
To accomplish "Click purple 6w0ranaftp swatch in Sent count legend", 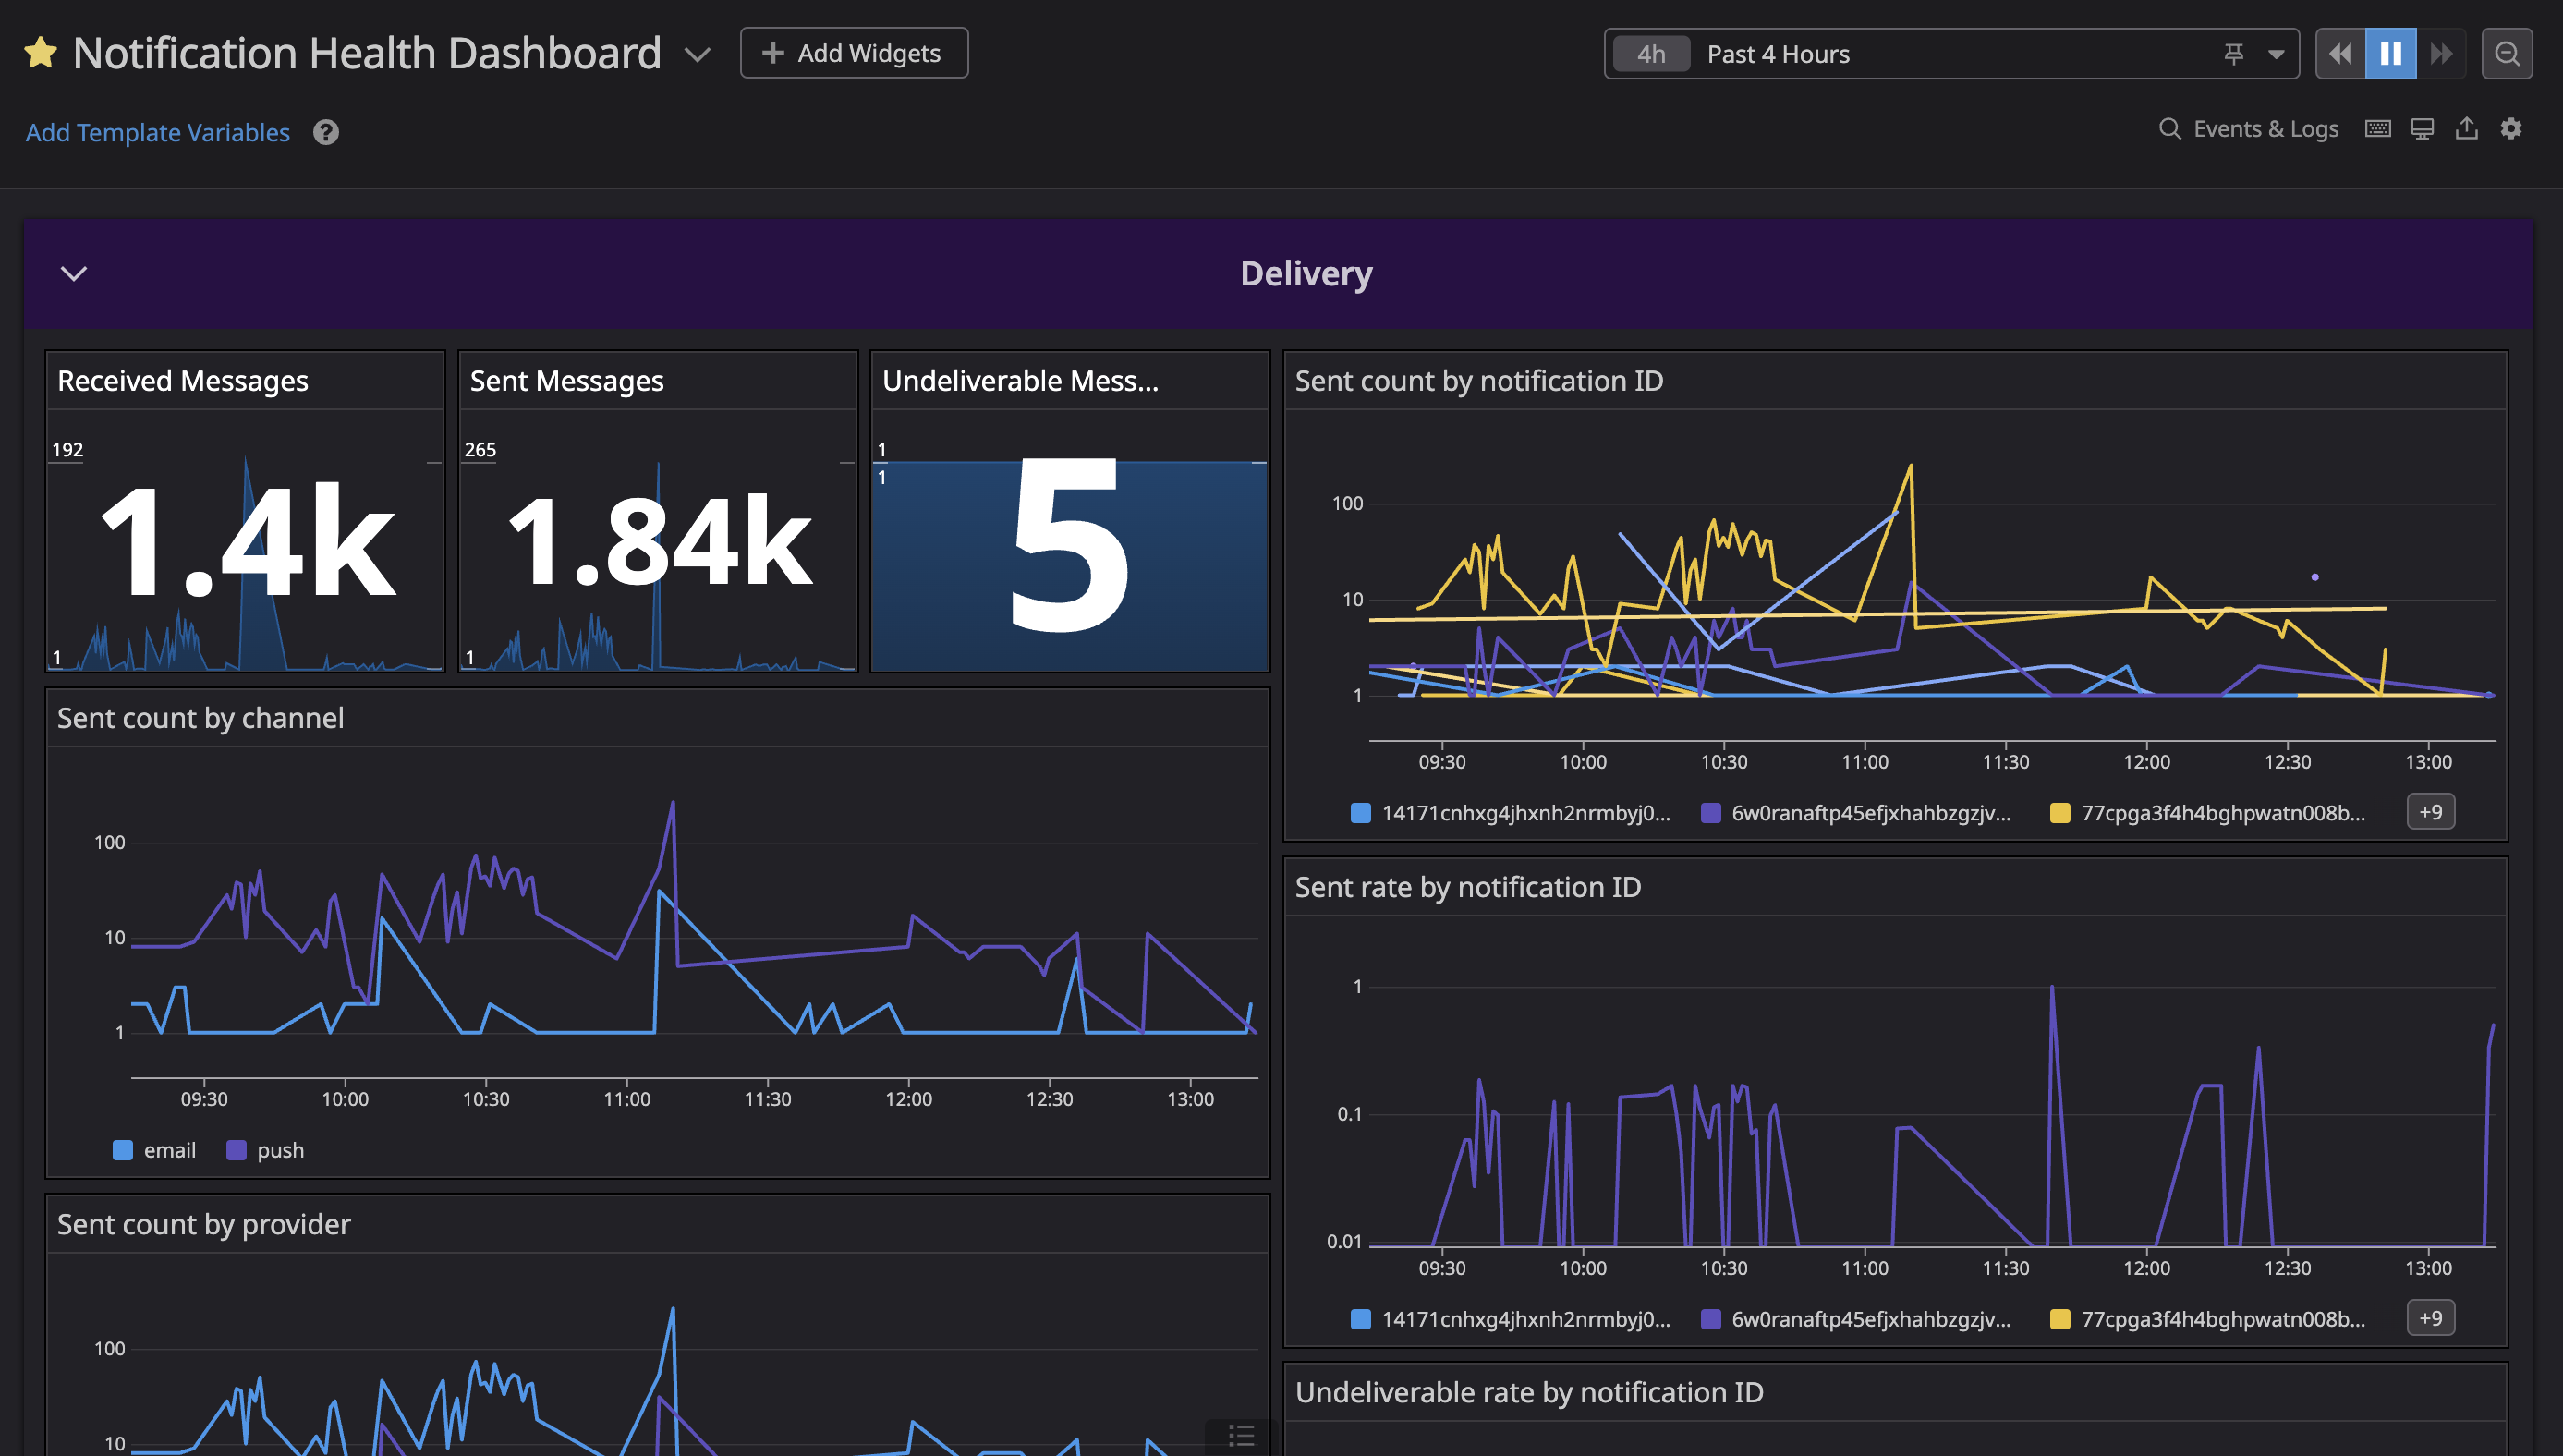I will (1710, 813).
